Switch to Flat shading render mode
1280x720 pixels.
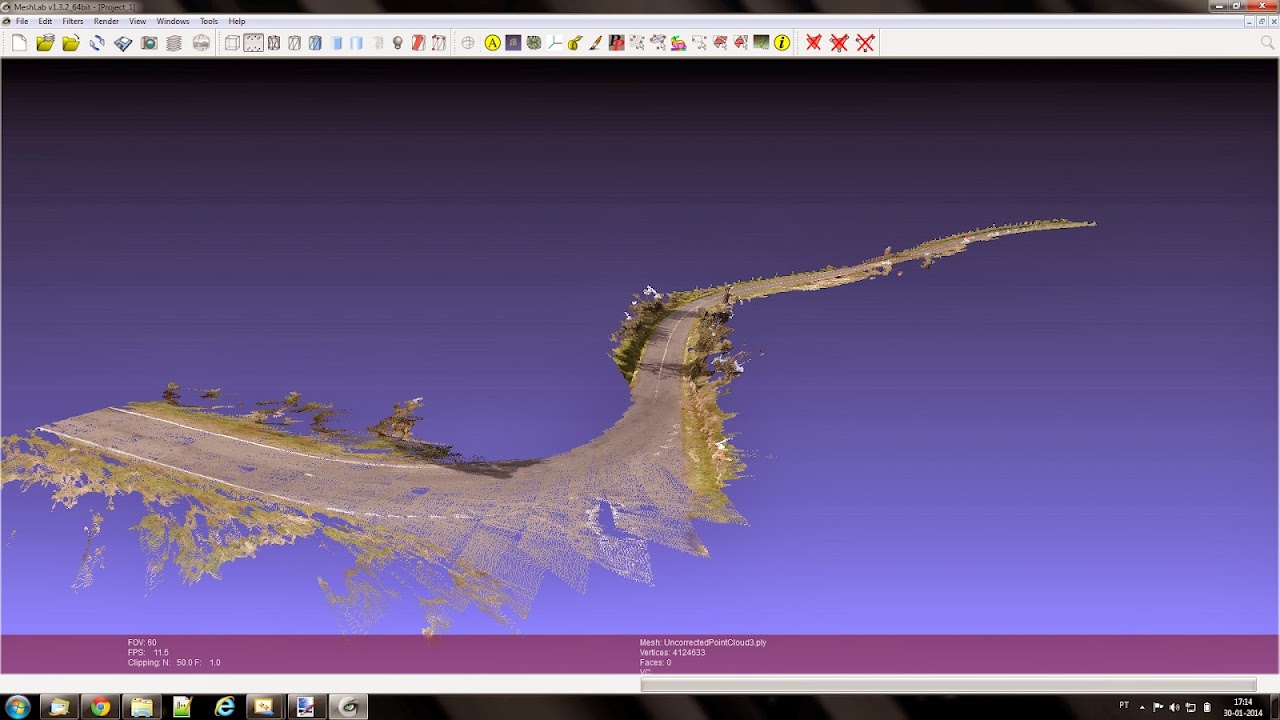pos(336,43)
